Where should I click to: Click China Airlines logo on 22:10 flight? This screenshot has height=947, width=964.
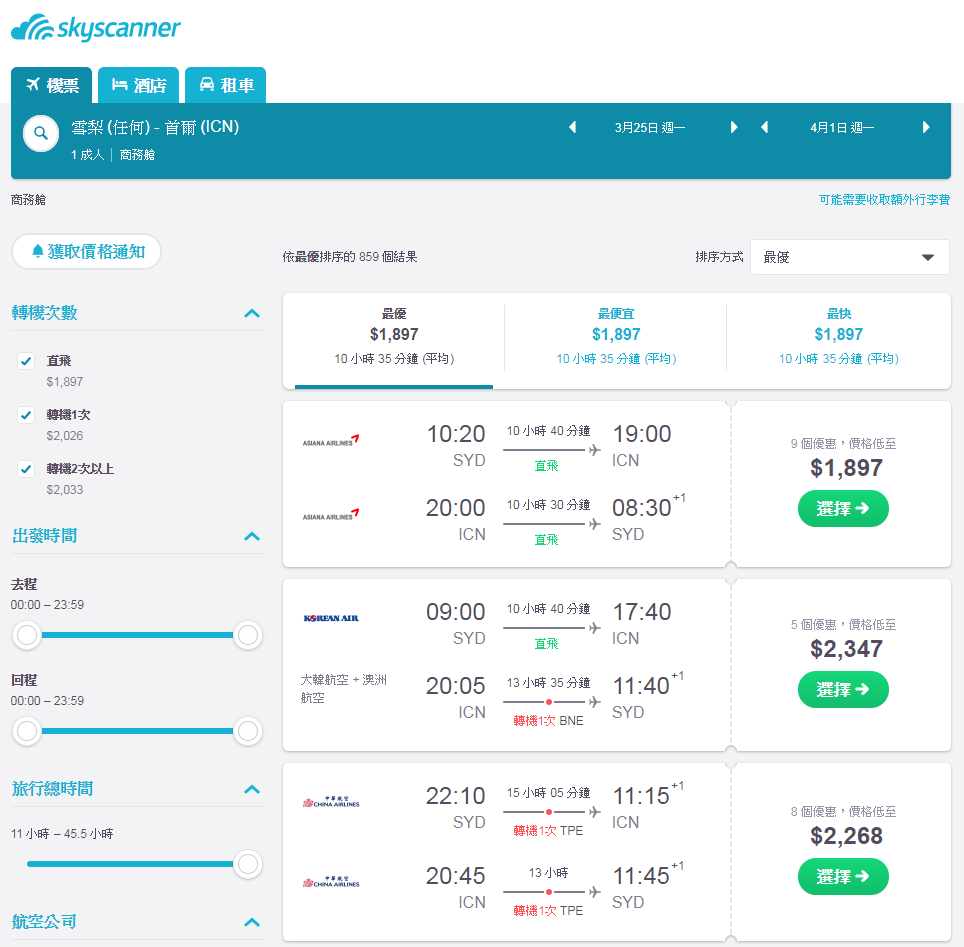pyautogui.click(x=331, y=801)
